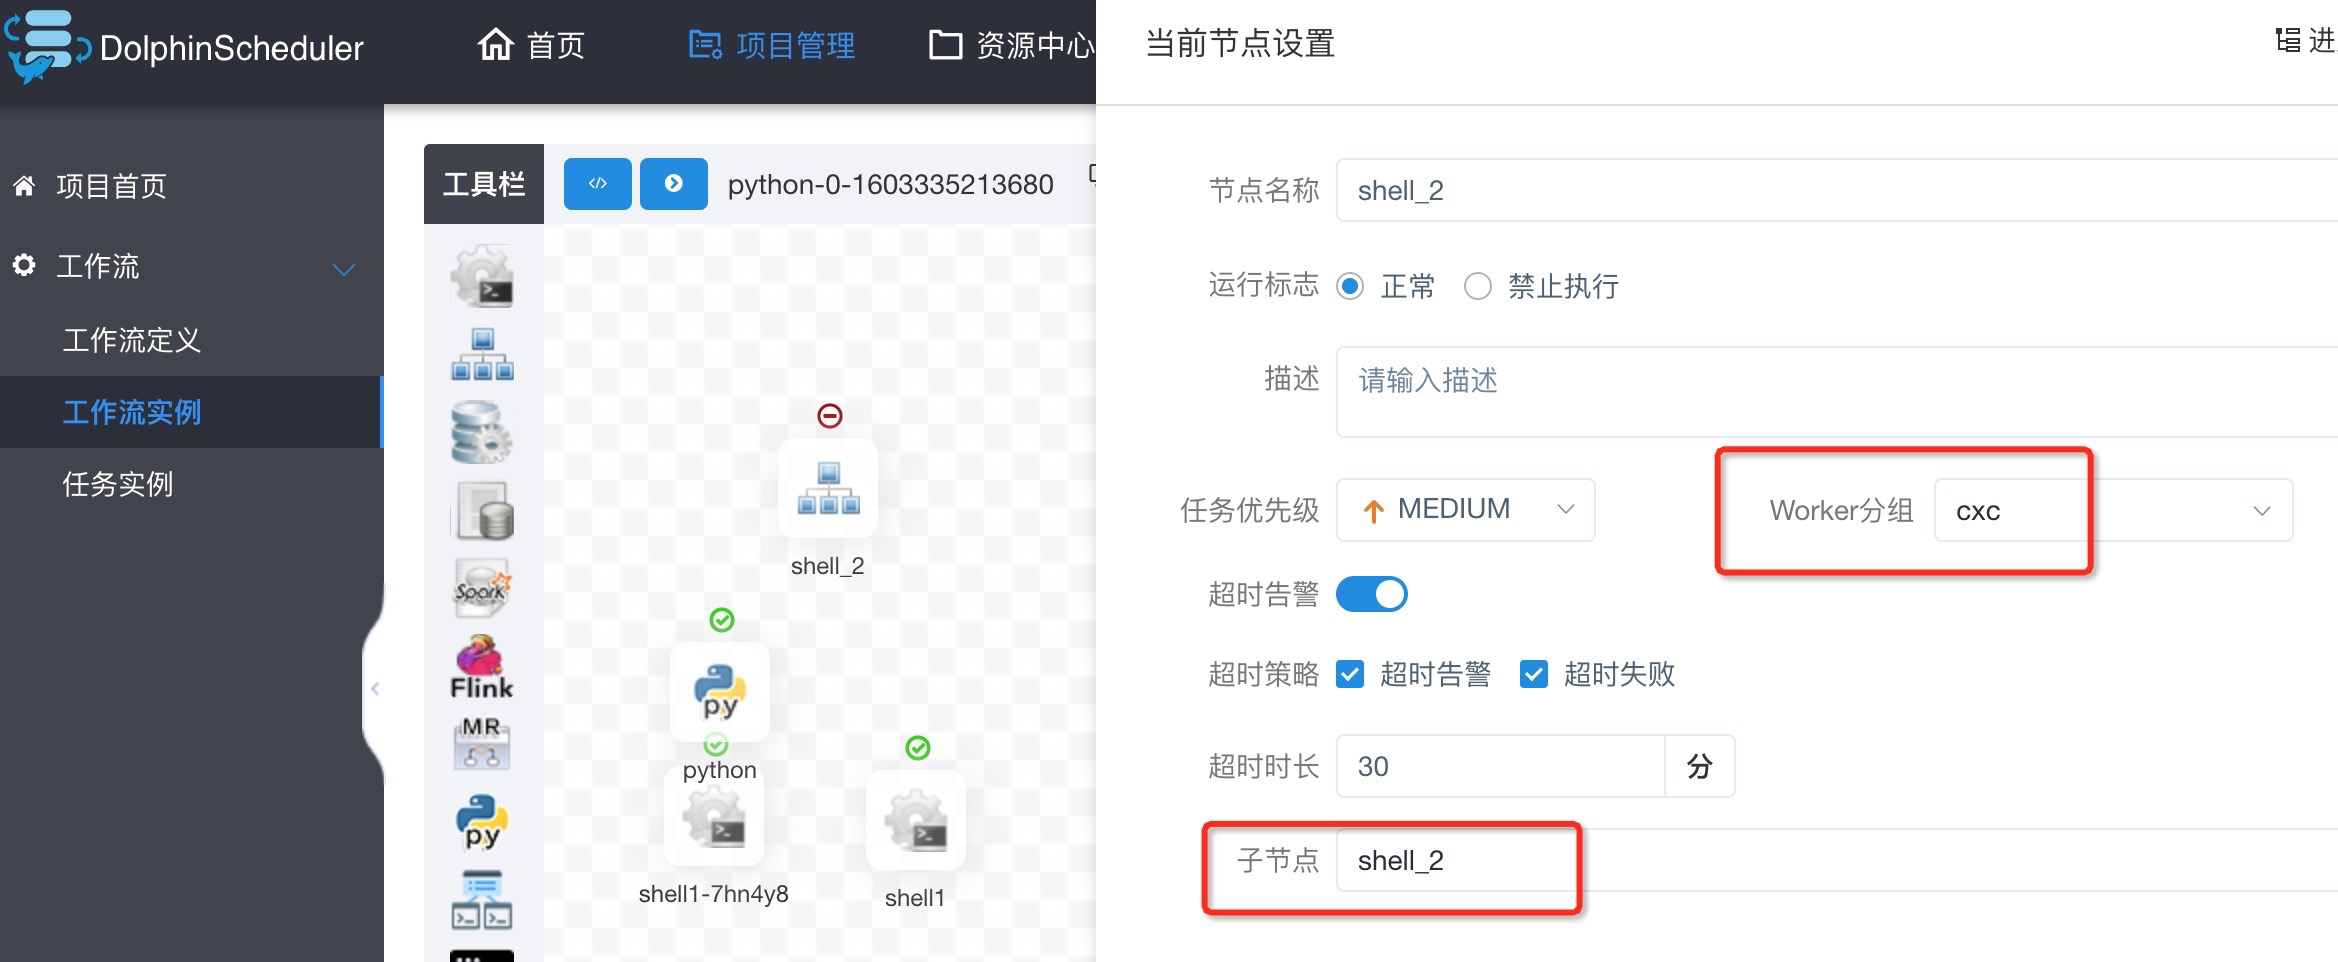2338x962 pixels.
Task: Select the Spark task tool in toolbar
Action: tap(483, 588)
